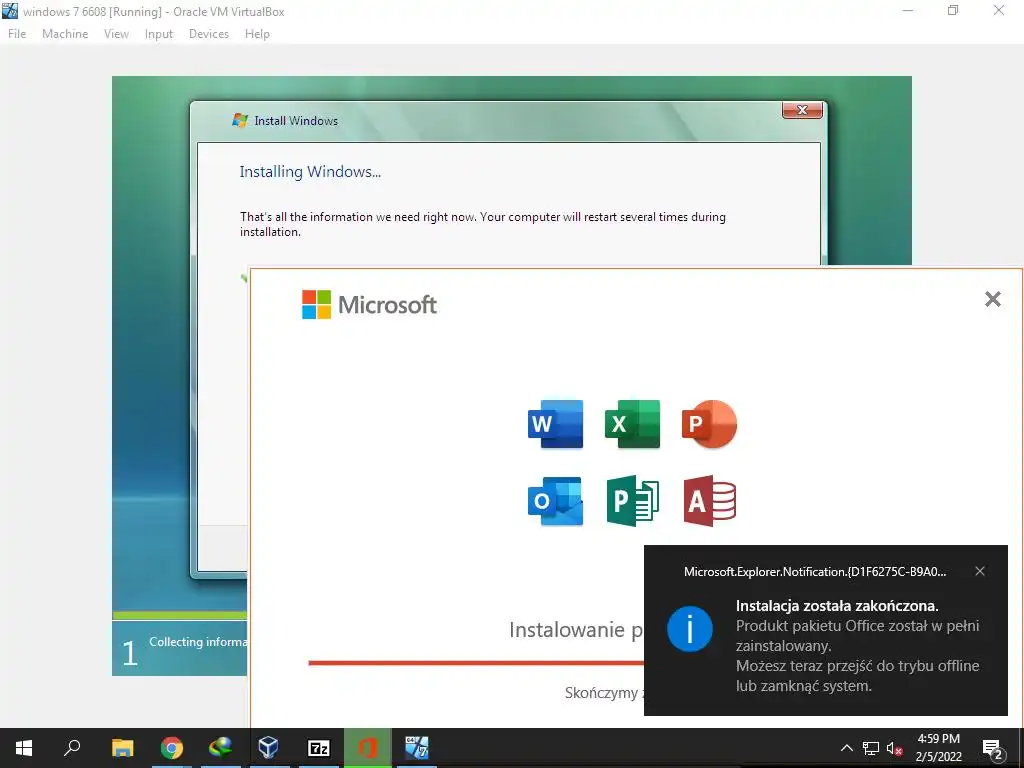Screen dimensions: 1024x768
Task: Open the VirtualBox File menu
Action: [x=17, y=34]
